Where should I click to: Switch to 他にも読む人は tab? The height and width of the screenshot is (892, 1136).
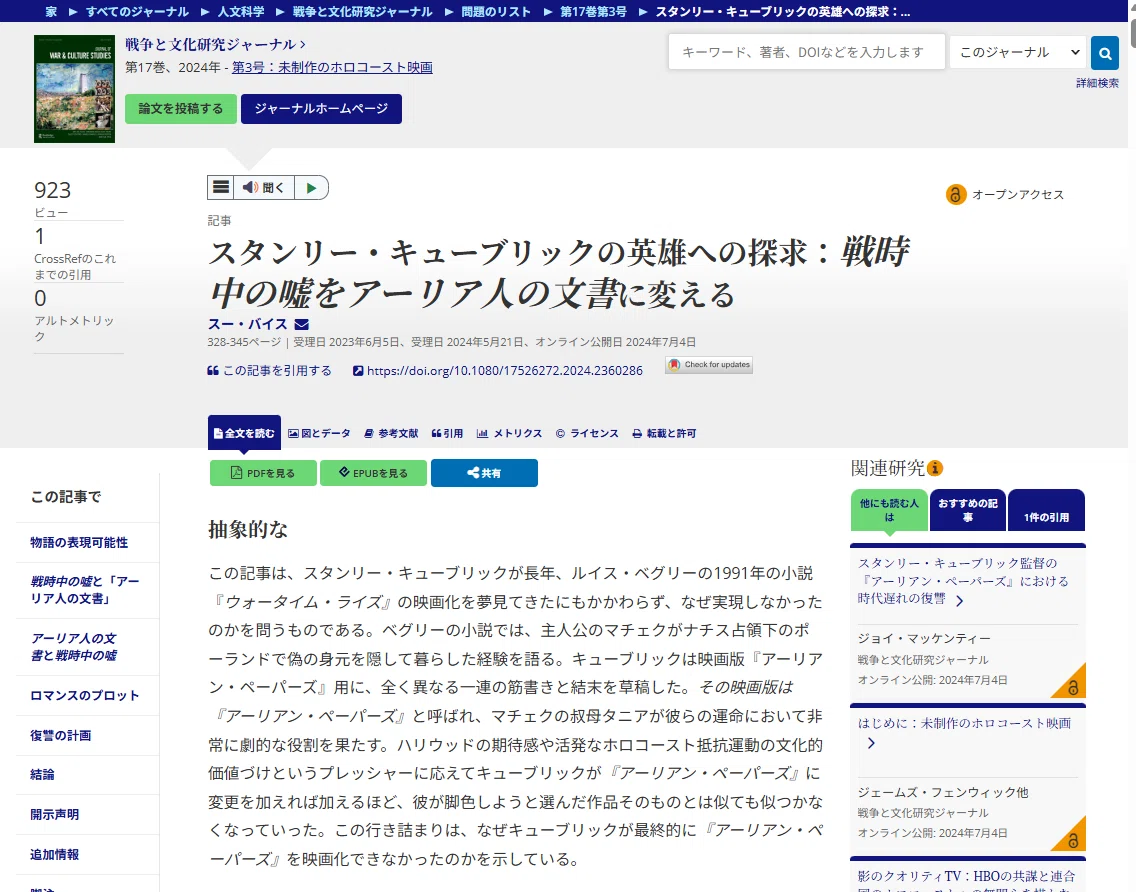click(889, 510)
